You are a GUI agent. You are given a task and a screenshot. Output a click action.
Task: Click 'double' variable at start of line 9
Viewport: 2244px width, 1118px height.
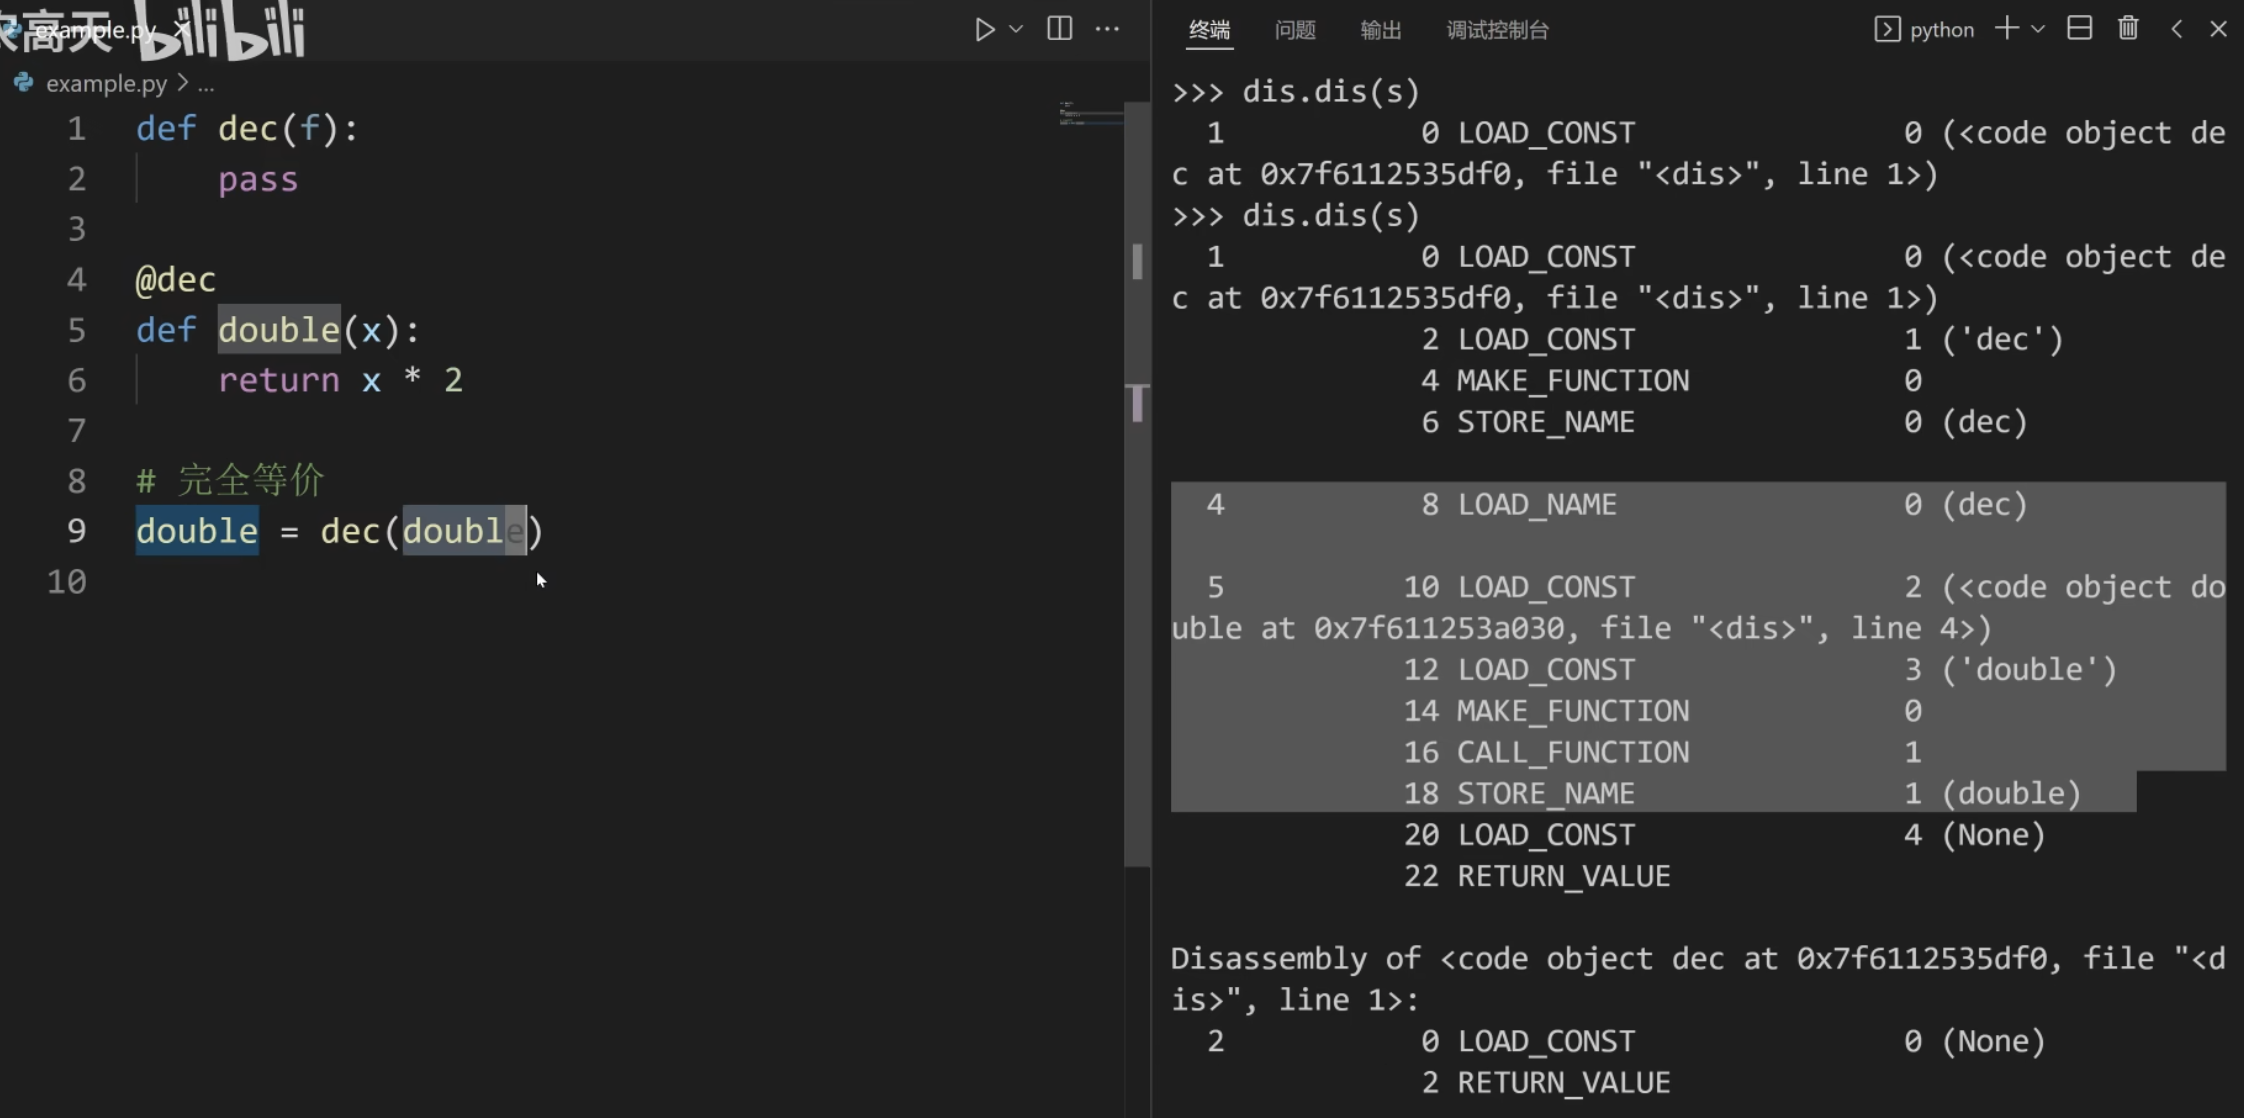pyautogui.click(x=197, y=531)
